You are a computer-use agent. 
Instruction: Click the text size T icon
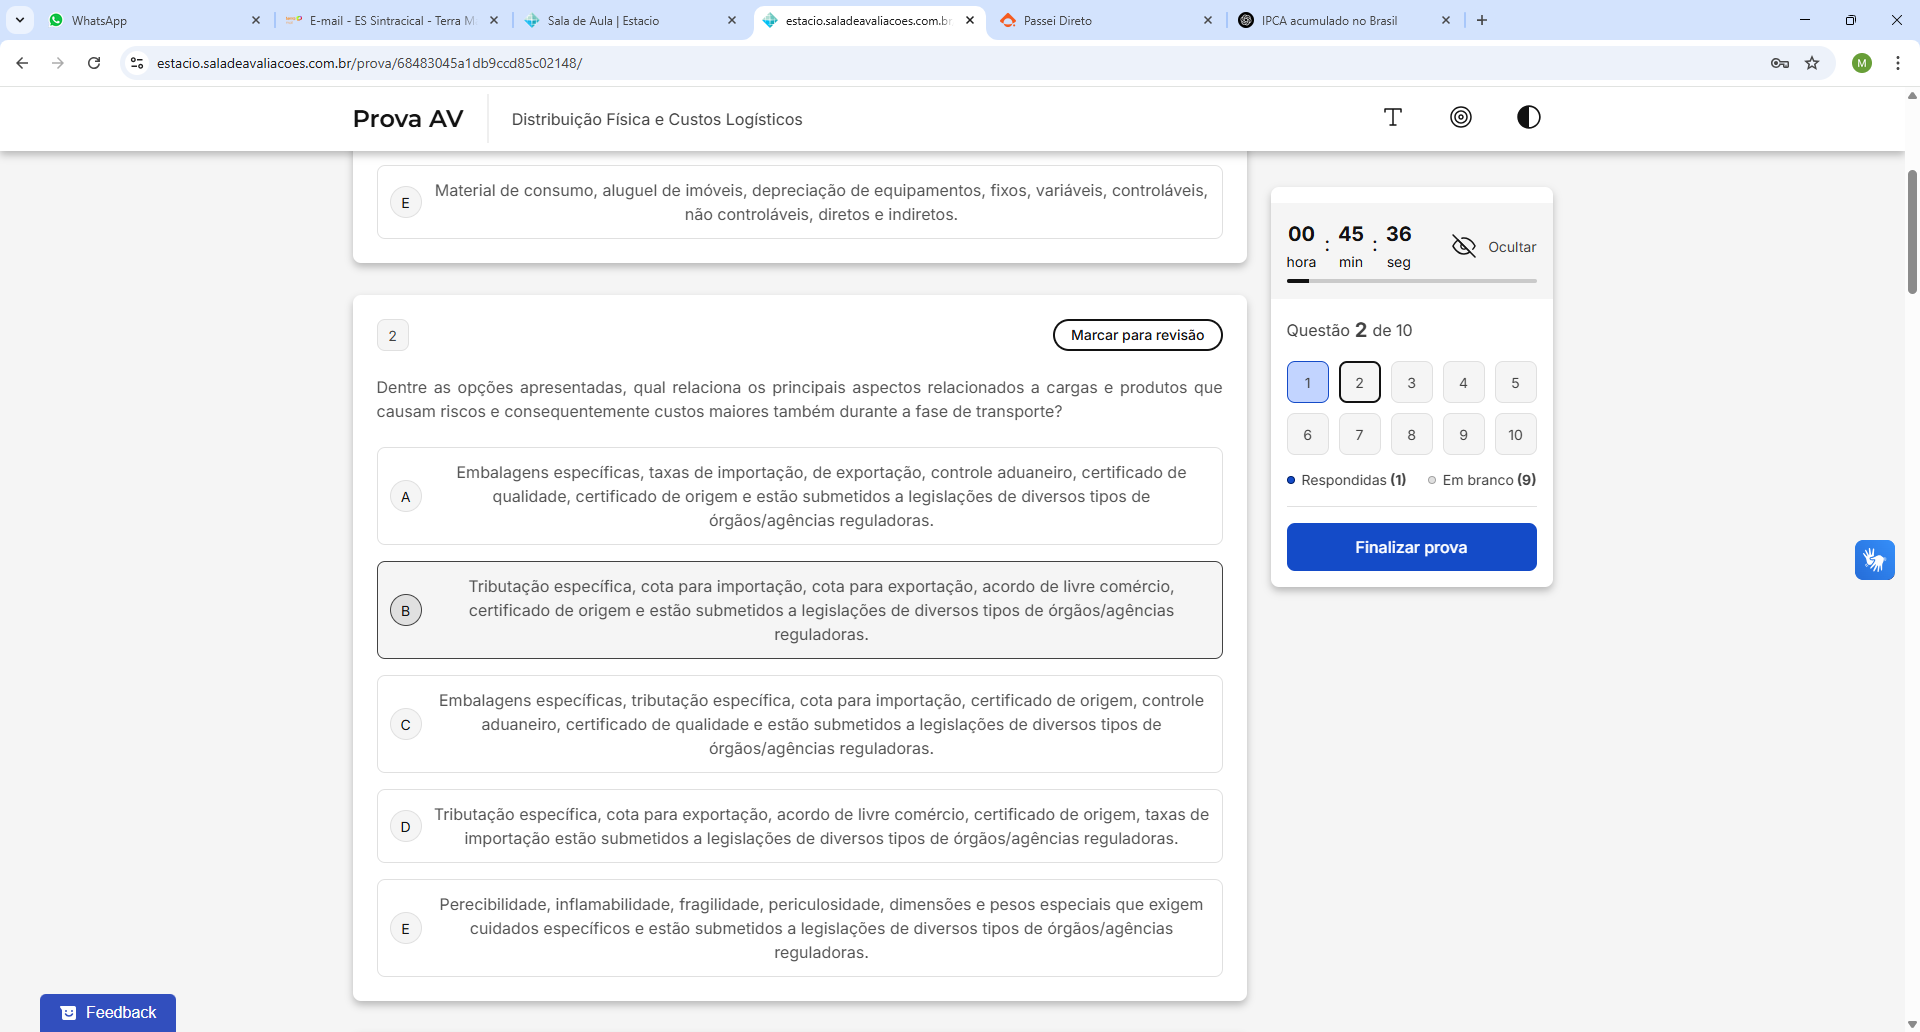pyautogui.click(x=1392, y=118)
